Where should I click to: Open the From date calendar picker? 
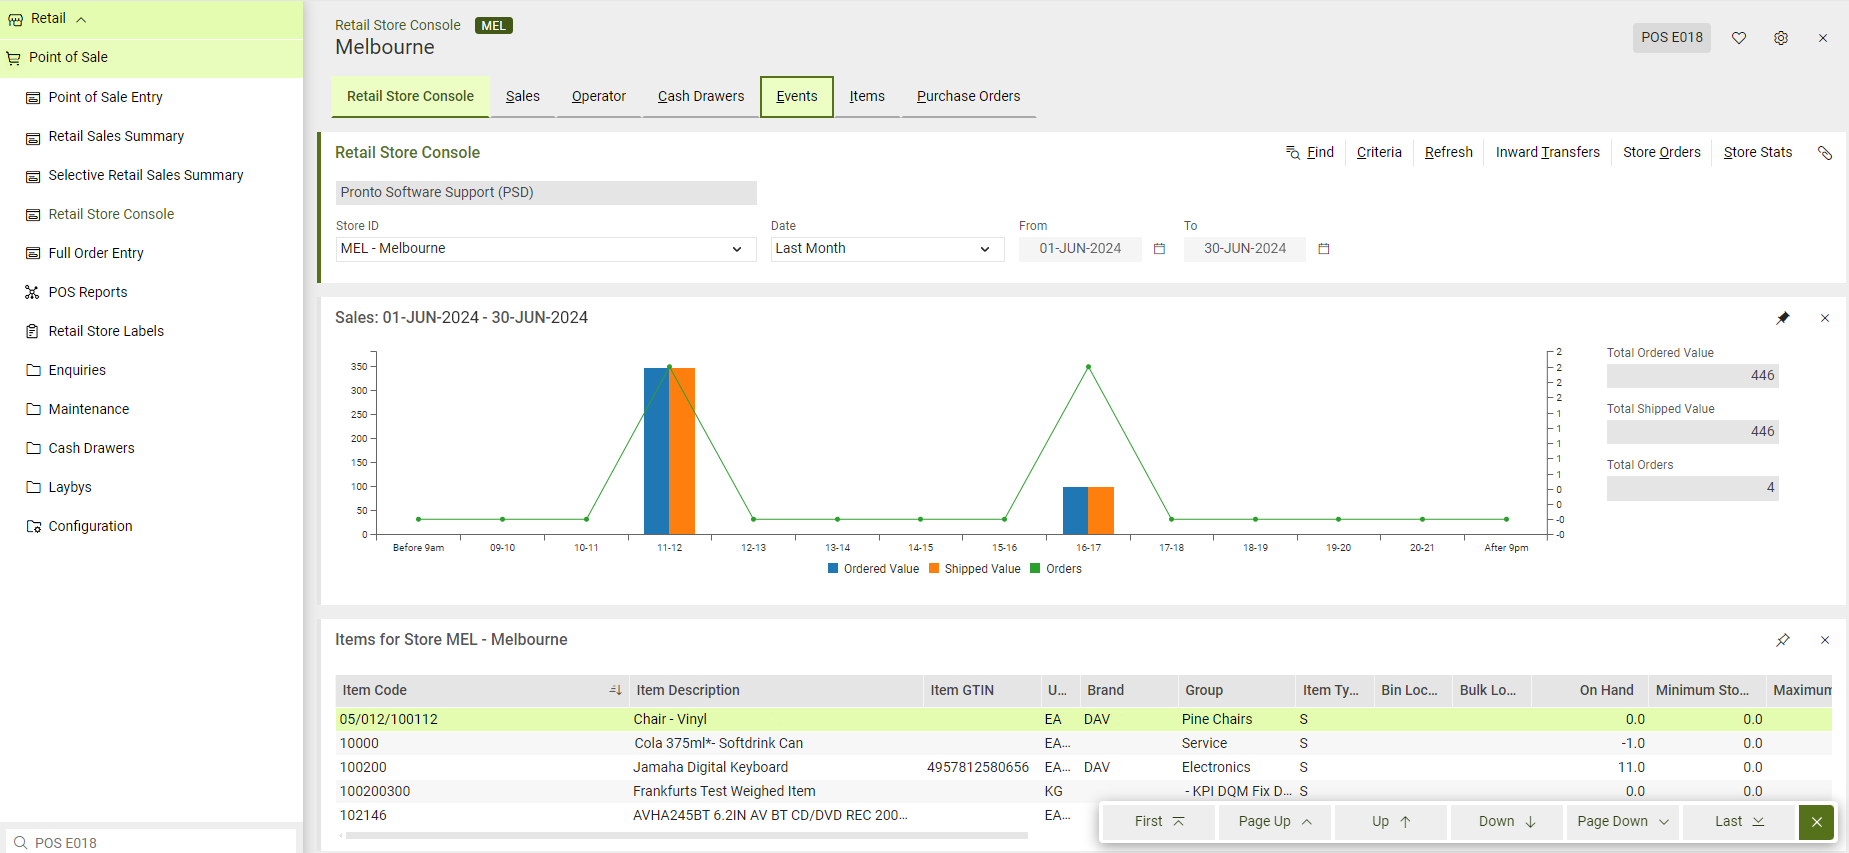tap(1160, 249)
